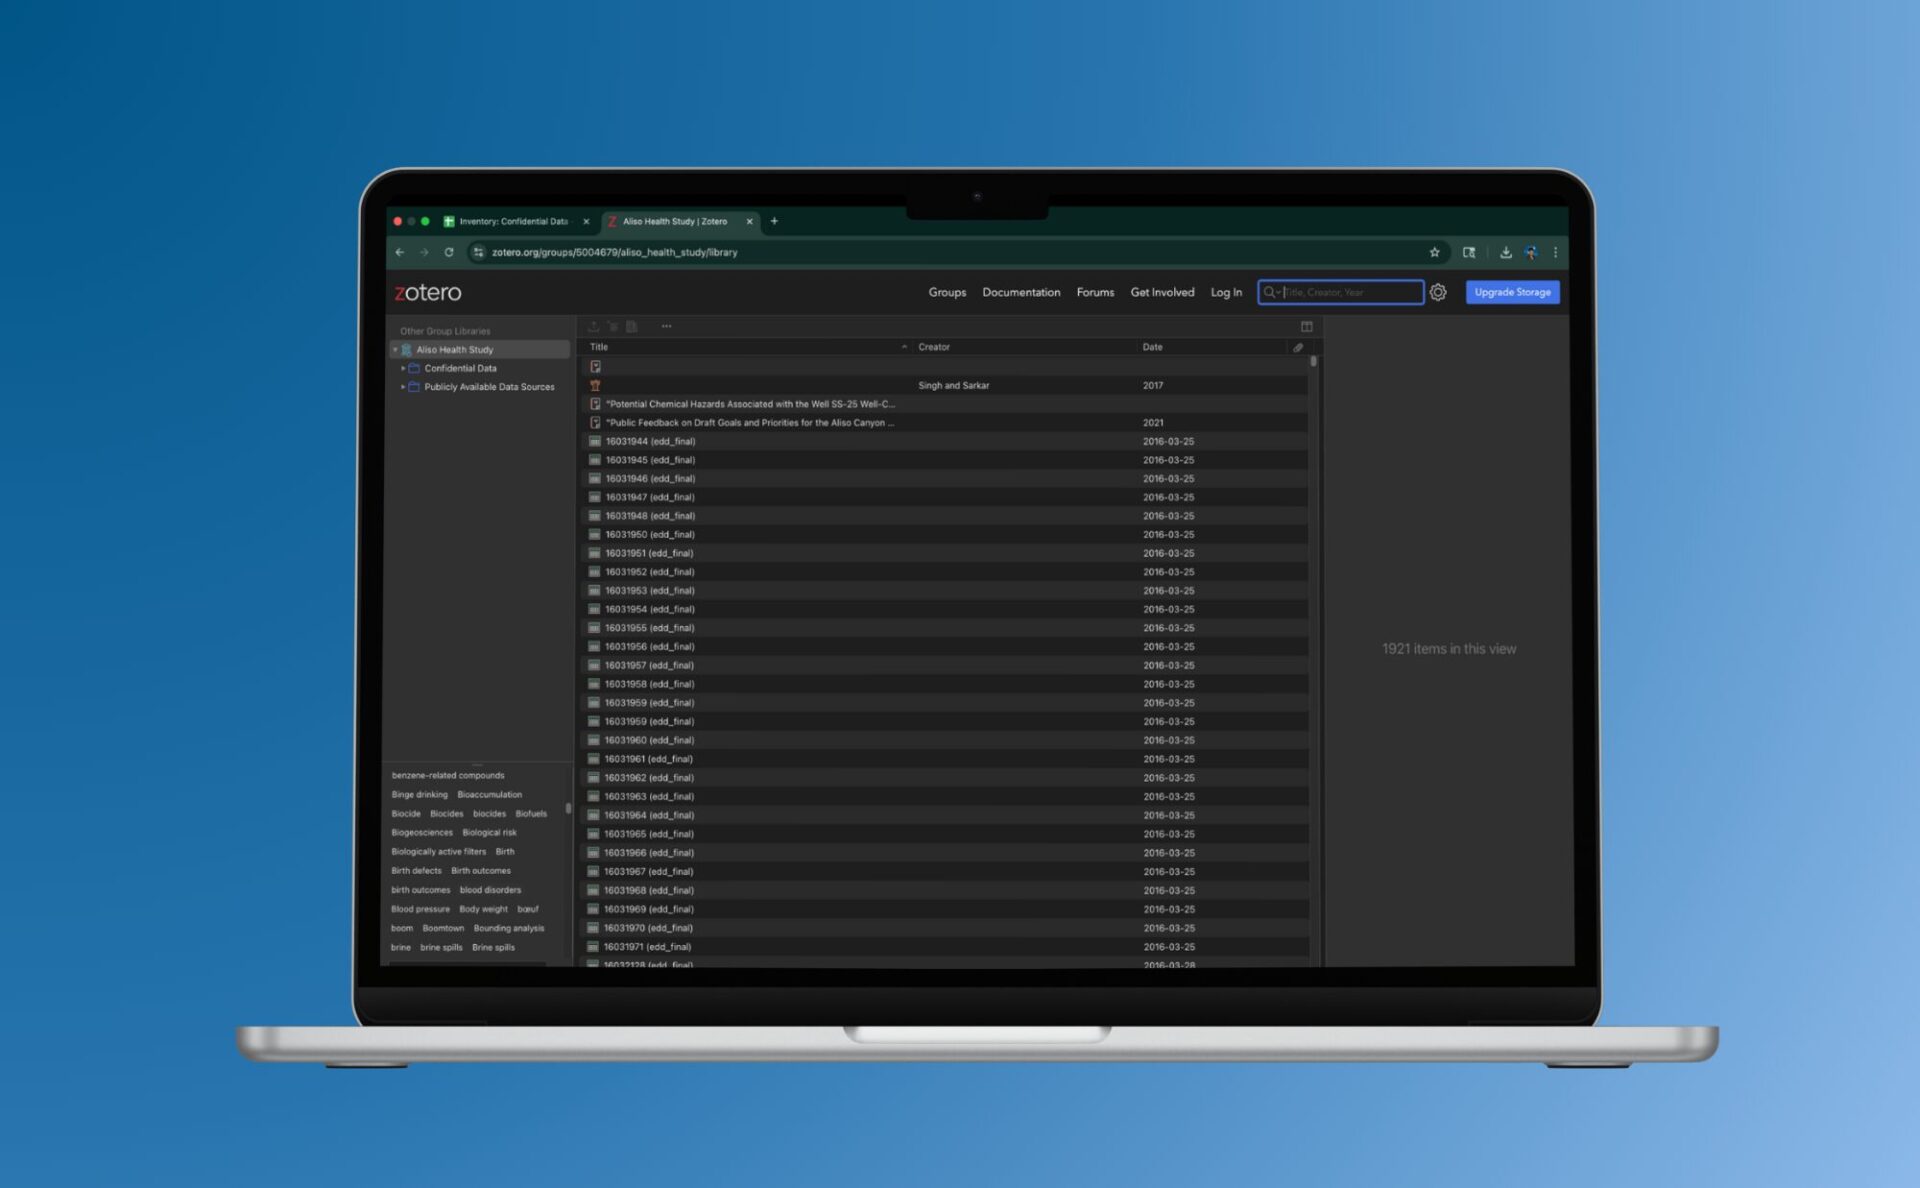The height and width of the screenshot is (1188, 1920).
Task: Select item 16031963 (edd_final)
Action: pos(944,797)
